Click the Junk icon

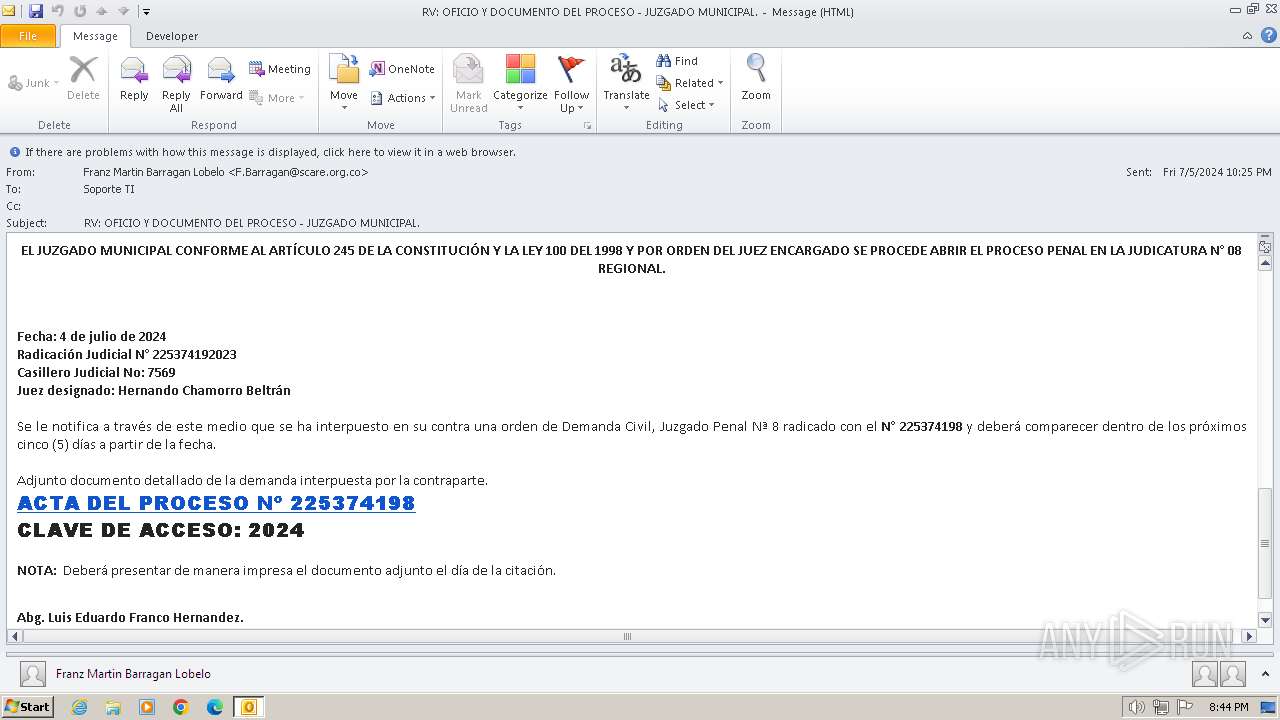[16, 83]
